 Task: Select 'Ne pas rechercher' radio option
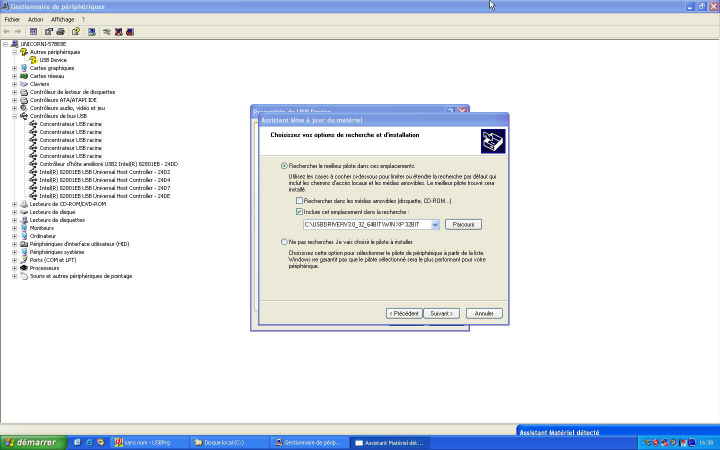284,241
